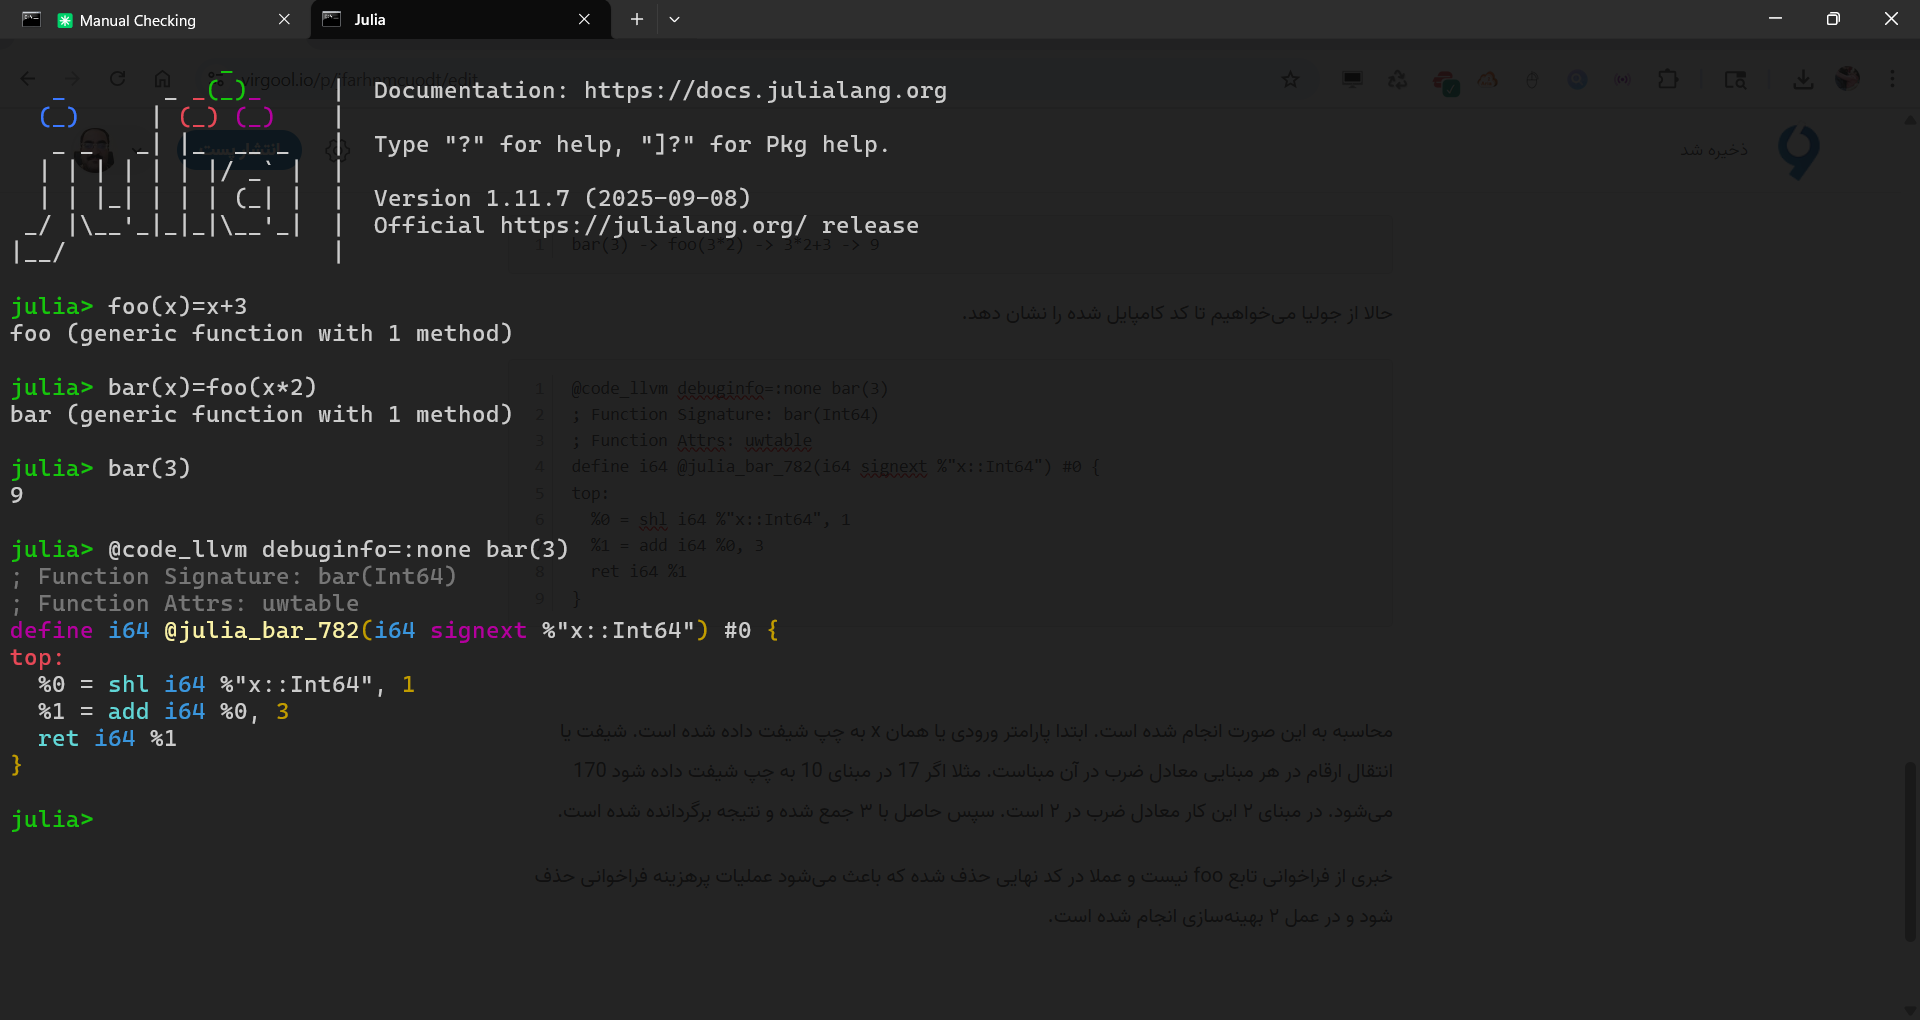This screenshot has height=1020, width=1920.
Task: Click the browser profile avatar
Action: coord(1847,79)
